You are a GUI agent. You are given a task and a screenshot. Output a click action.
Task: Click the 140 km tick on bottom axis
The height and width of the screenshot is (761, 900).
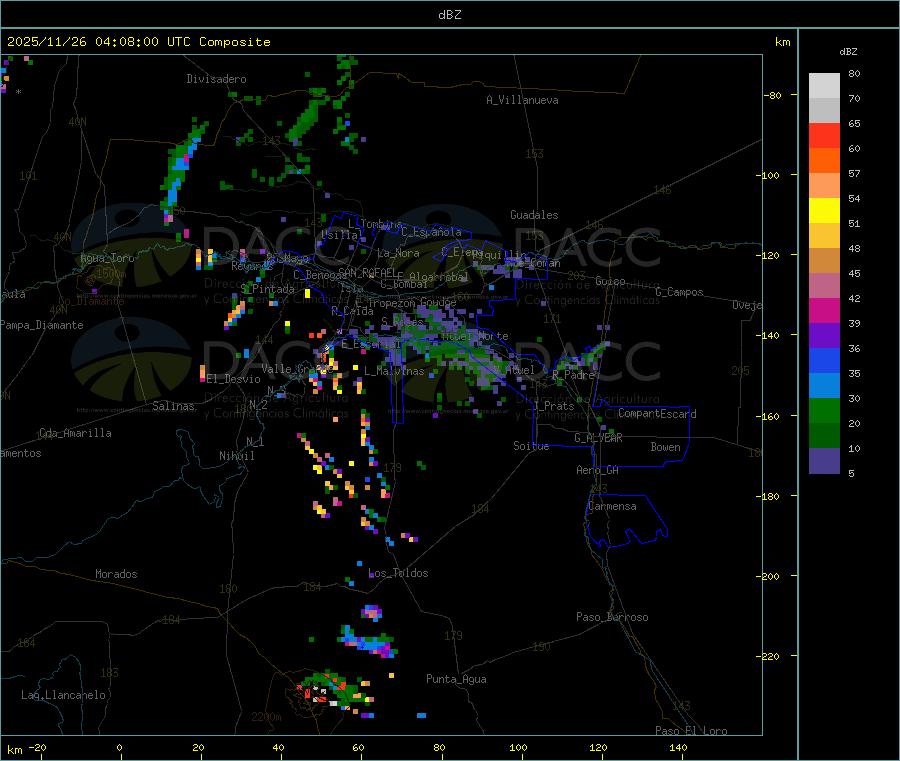(678, 747)
